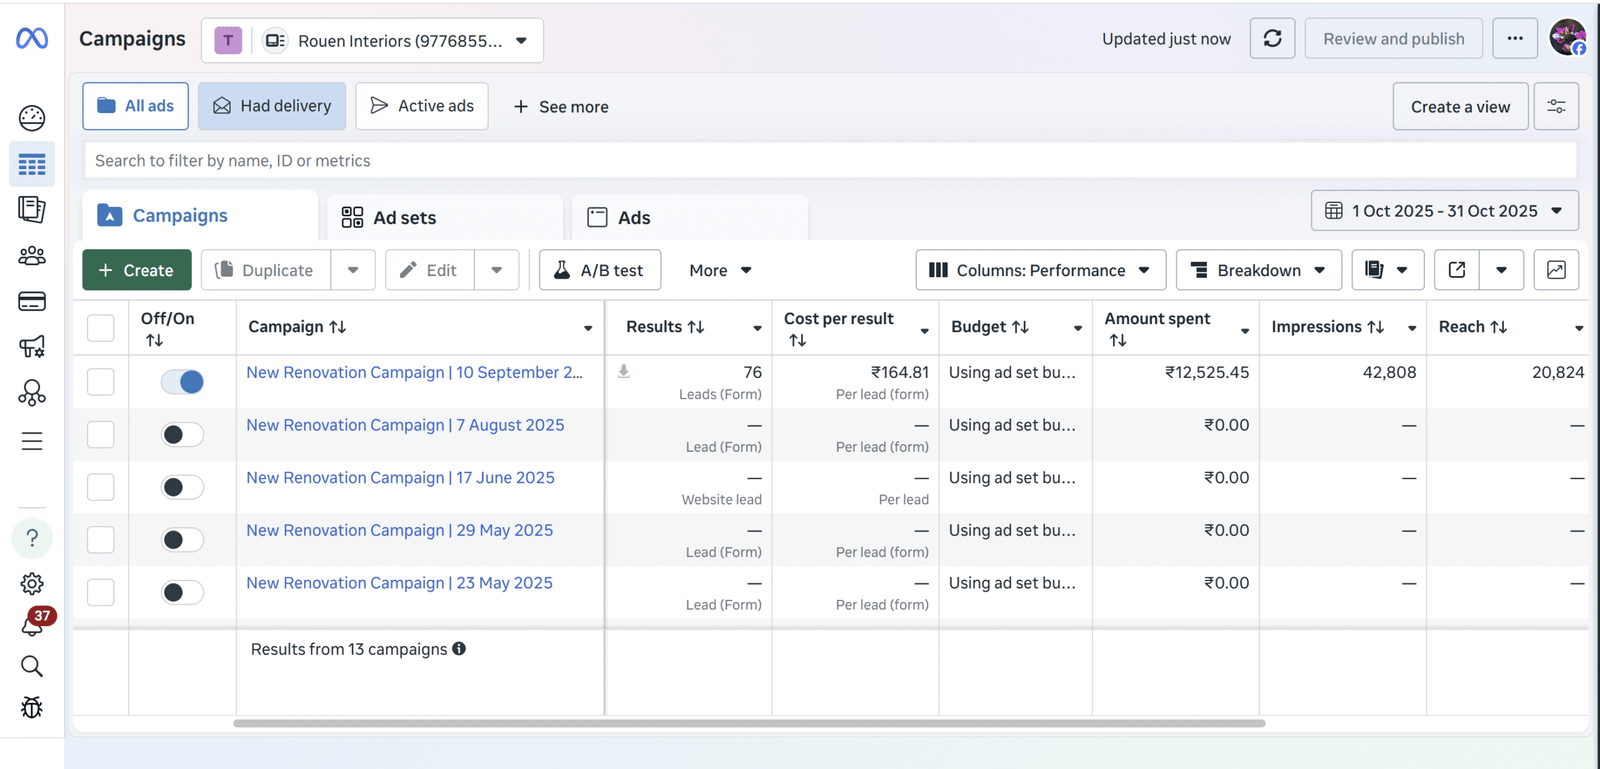Image resolution: width=1600 pixels, height=769 pixels.
Task: Click the refresh data icon
Action: [1272, 39]
